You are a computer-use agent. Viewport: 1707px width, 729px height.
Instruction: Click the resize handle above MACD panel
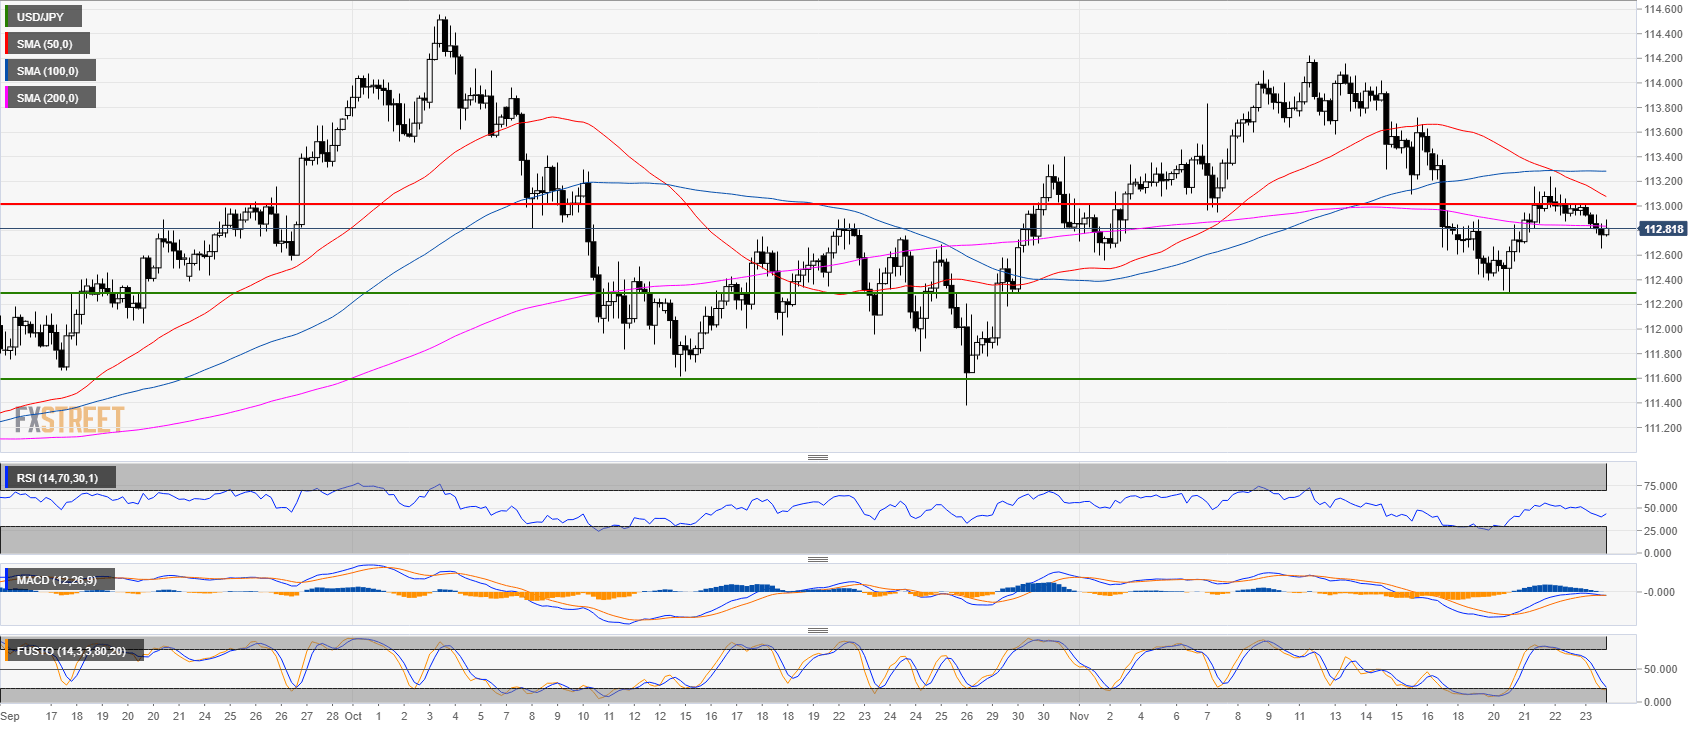pos(817,559)
